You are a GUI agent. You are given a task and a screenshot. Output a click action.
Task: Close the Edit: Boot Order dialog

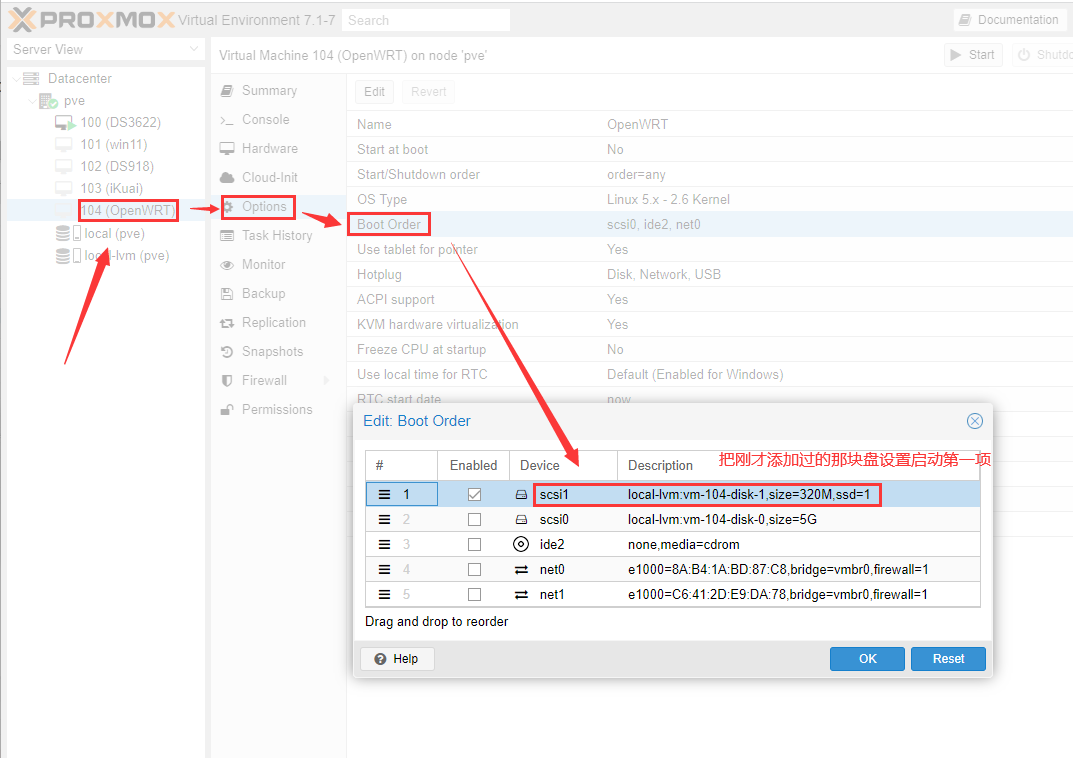pos(974,421)
